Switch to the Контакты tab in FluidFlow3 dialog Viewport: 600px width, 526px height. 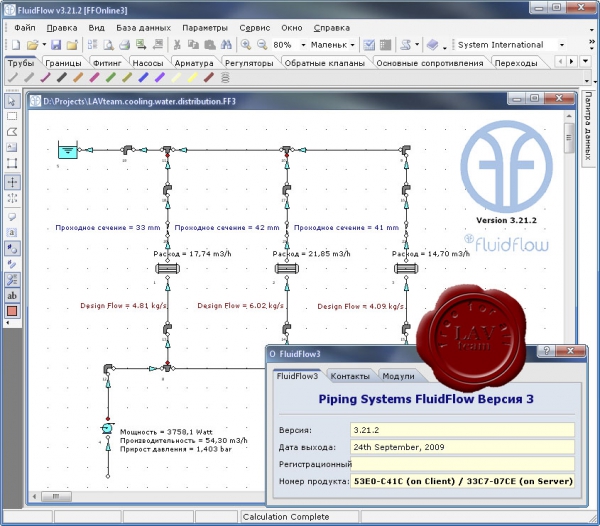[350, 376]
